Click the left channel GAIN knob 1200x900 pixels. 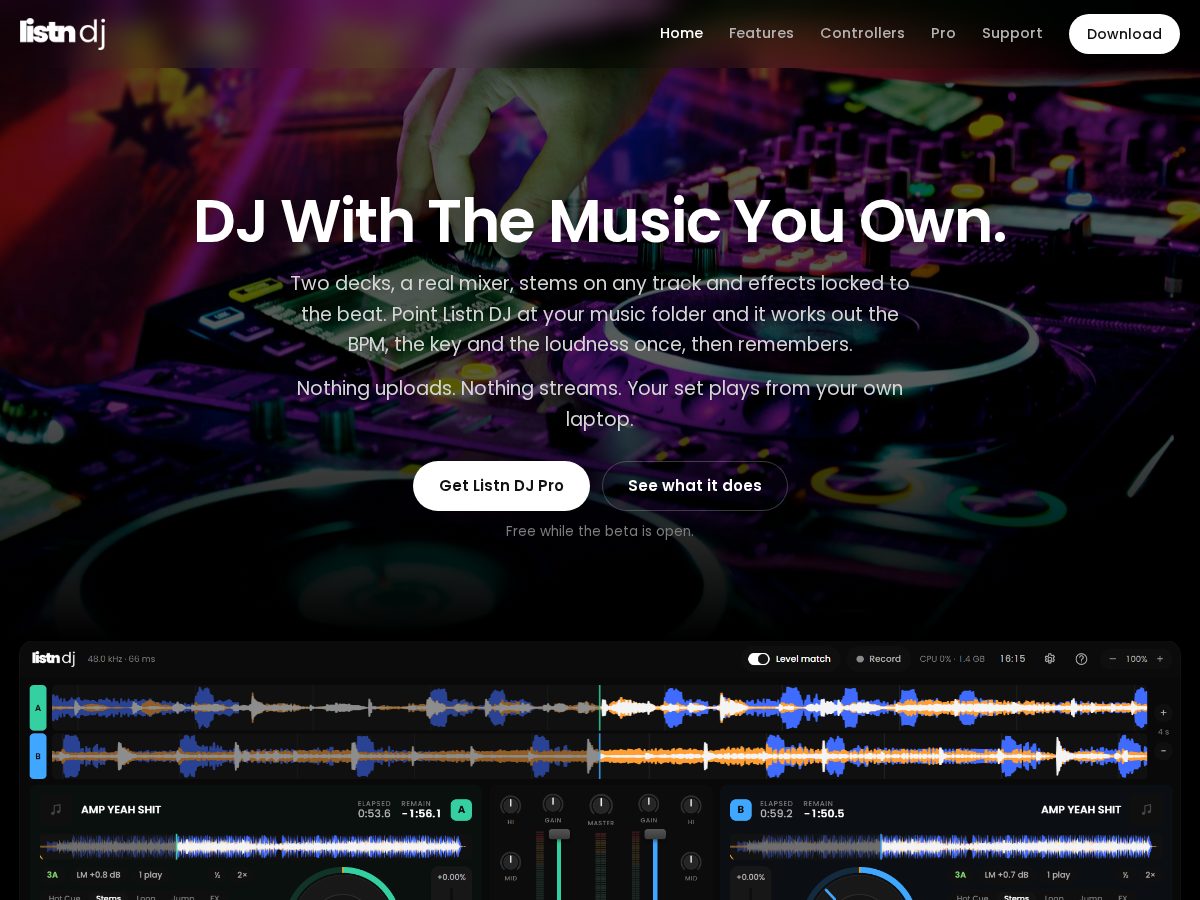tap(553, 804)
